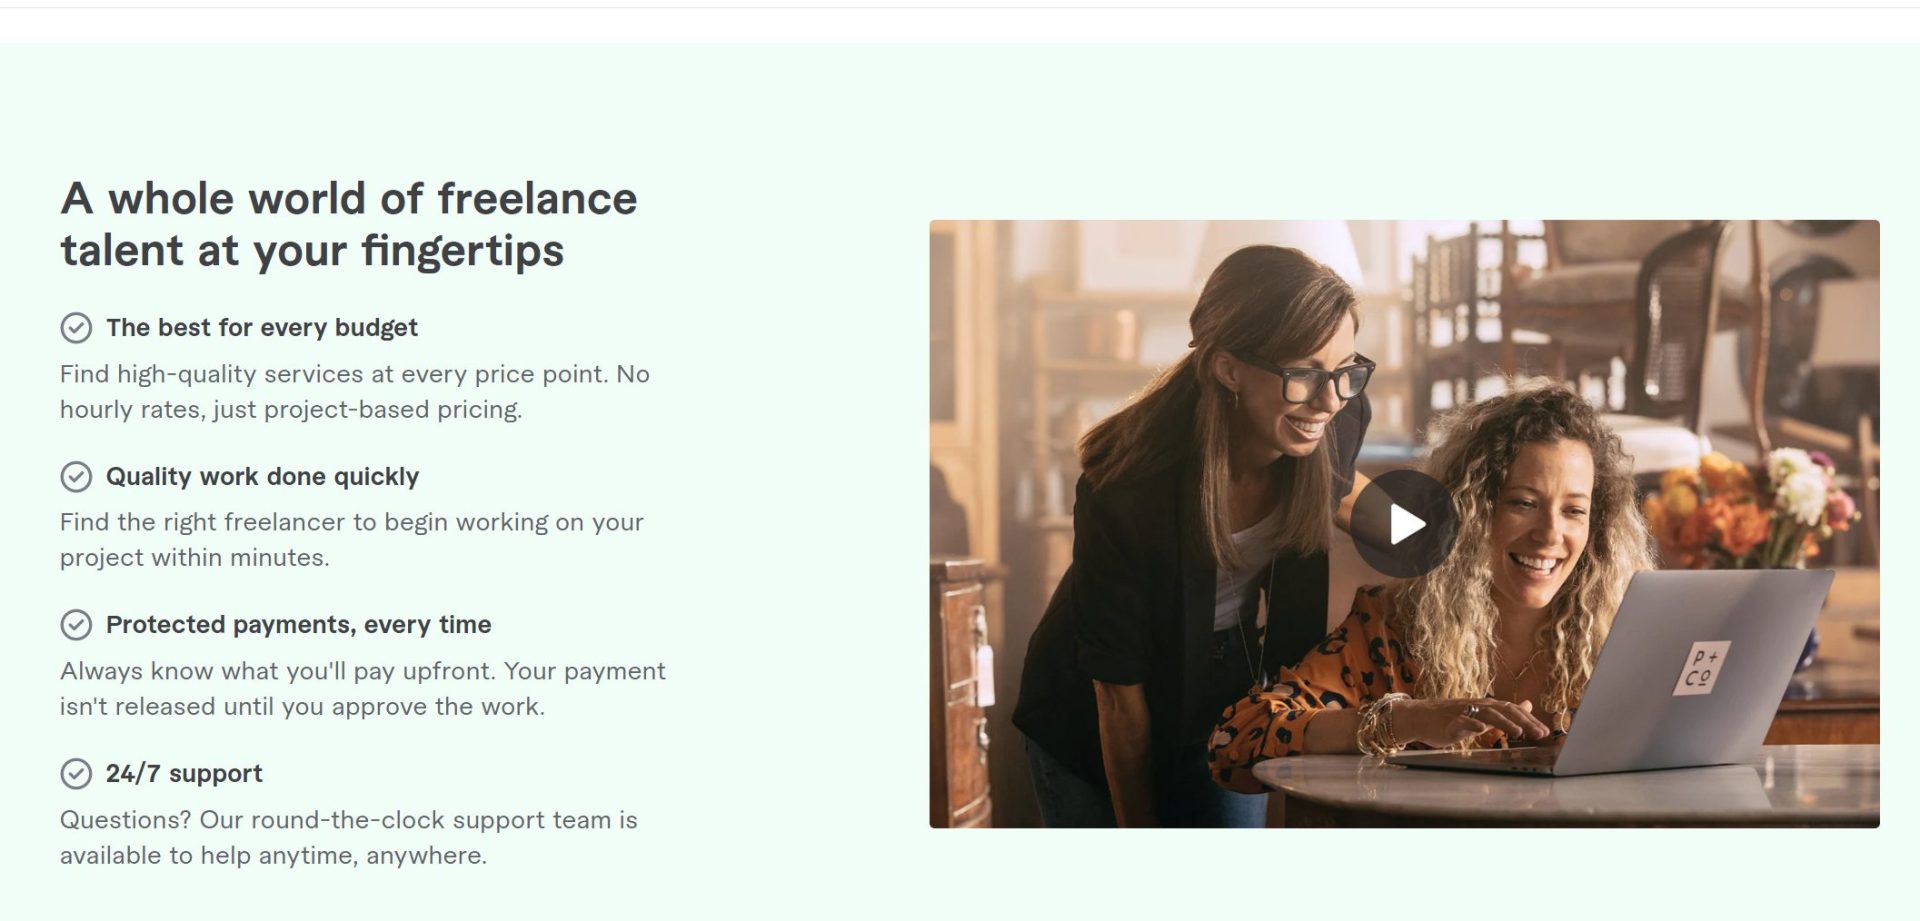Click checkmark icon beside "24/7 support"
Viewport: 1920px width, 921px height.
coord(76,774)
